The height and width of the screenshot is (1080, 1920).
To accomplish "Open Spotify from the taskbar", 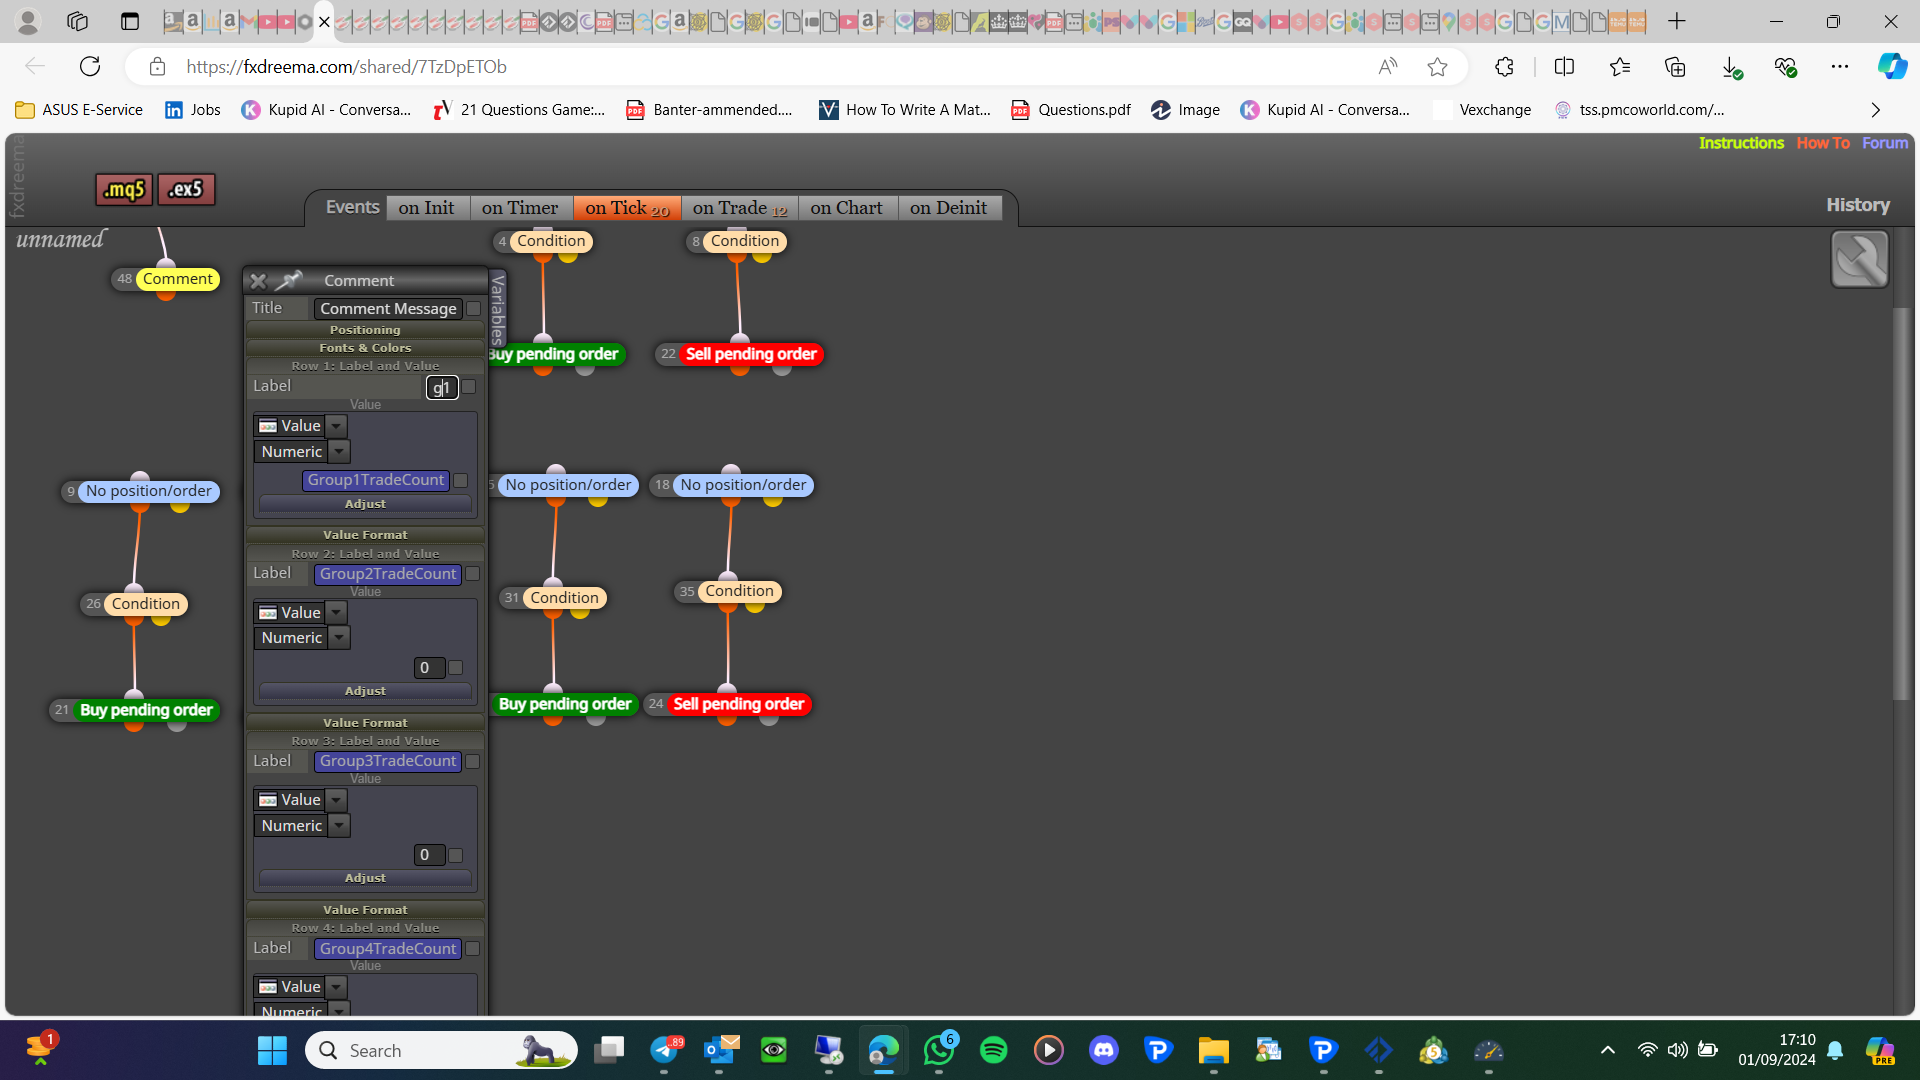I will (x=994, y=1050).
